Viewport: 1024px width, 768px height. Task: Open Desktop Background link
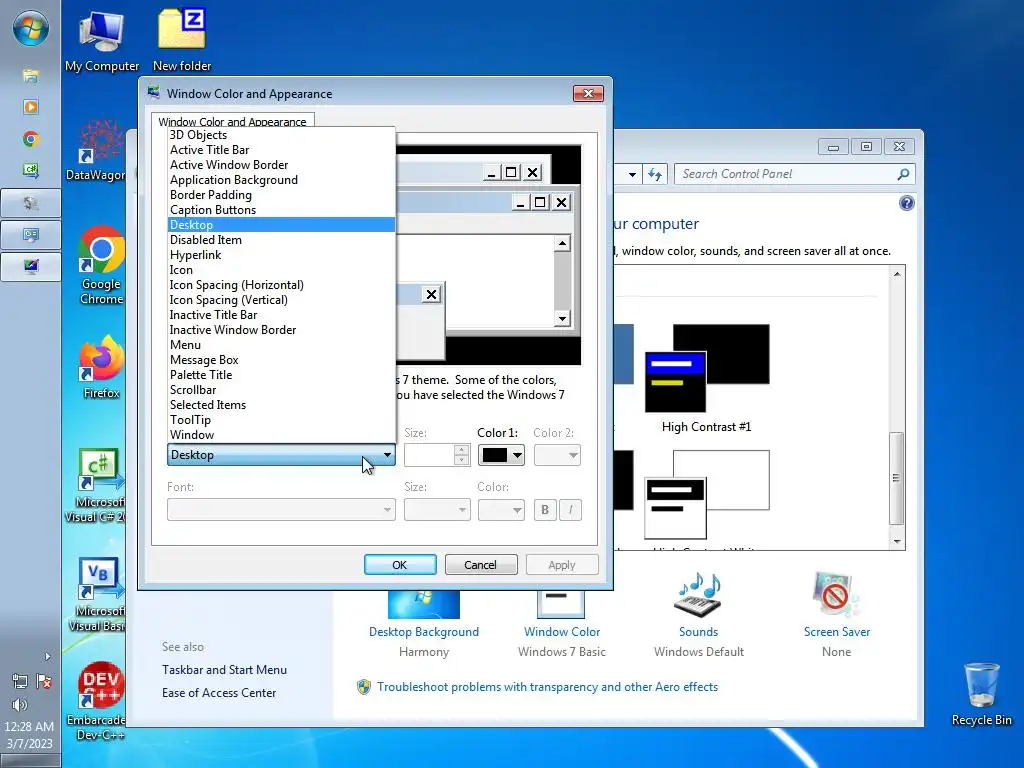coord(424,632)
